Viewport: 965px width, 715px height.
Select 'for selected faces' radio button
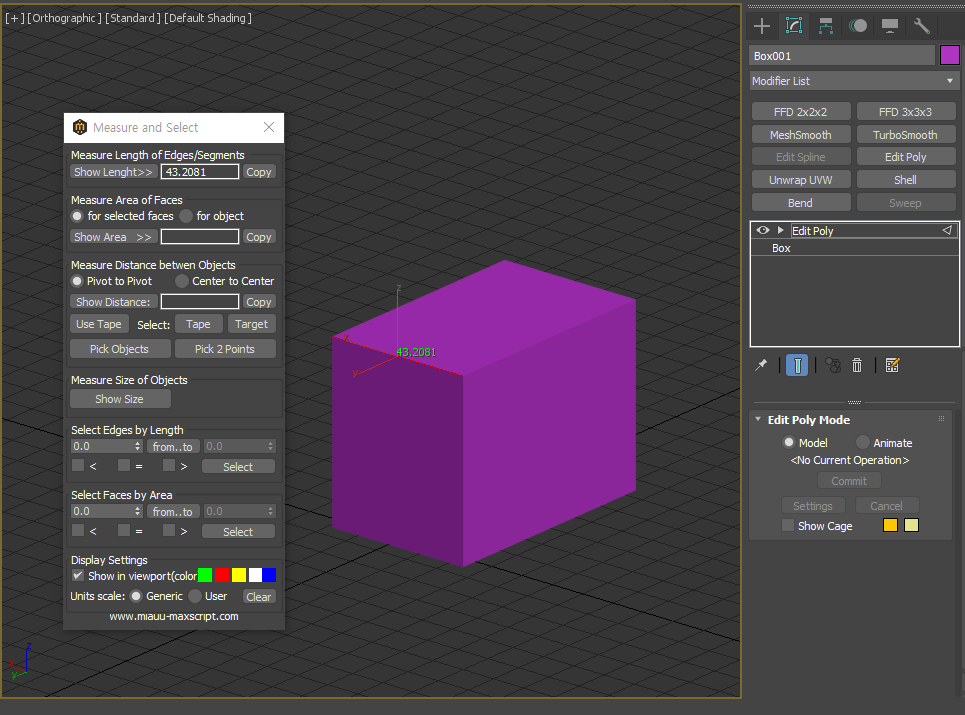coord(77,216)
